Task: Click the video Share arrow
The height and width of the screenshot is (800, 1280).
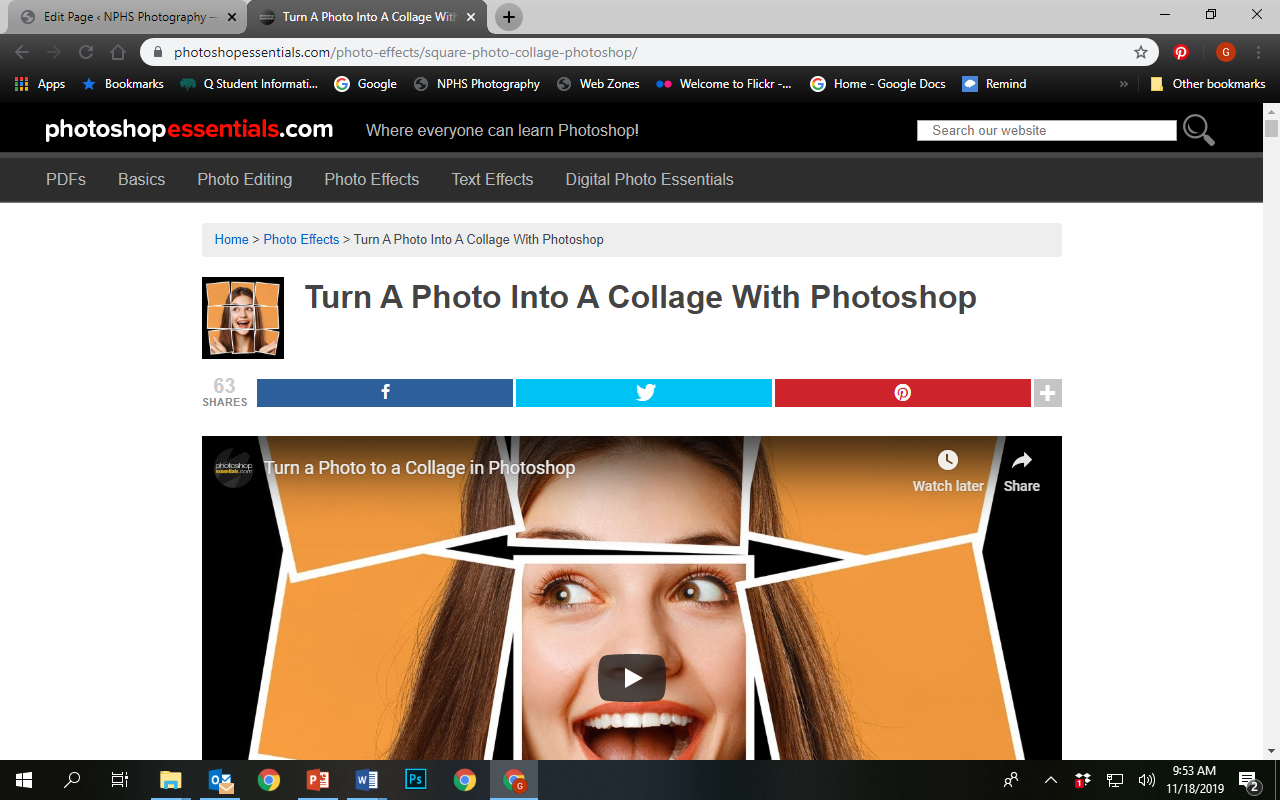Action: (x=1021, y=471)
